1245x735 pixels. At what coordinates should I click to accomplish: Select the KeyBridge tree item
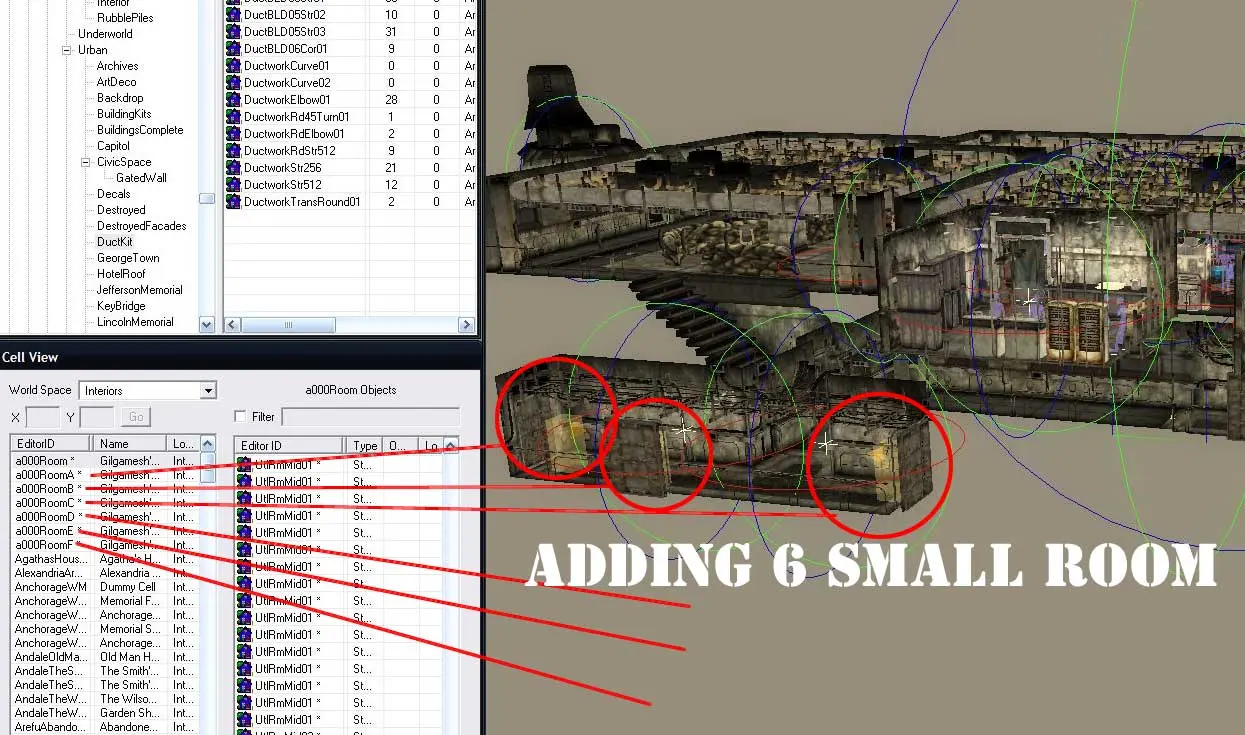click(x=121, y=306)
